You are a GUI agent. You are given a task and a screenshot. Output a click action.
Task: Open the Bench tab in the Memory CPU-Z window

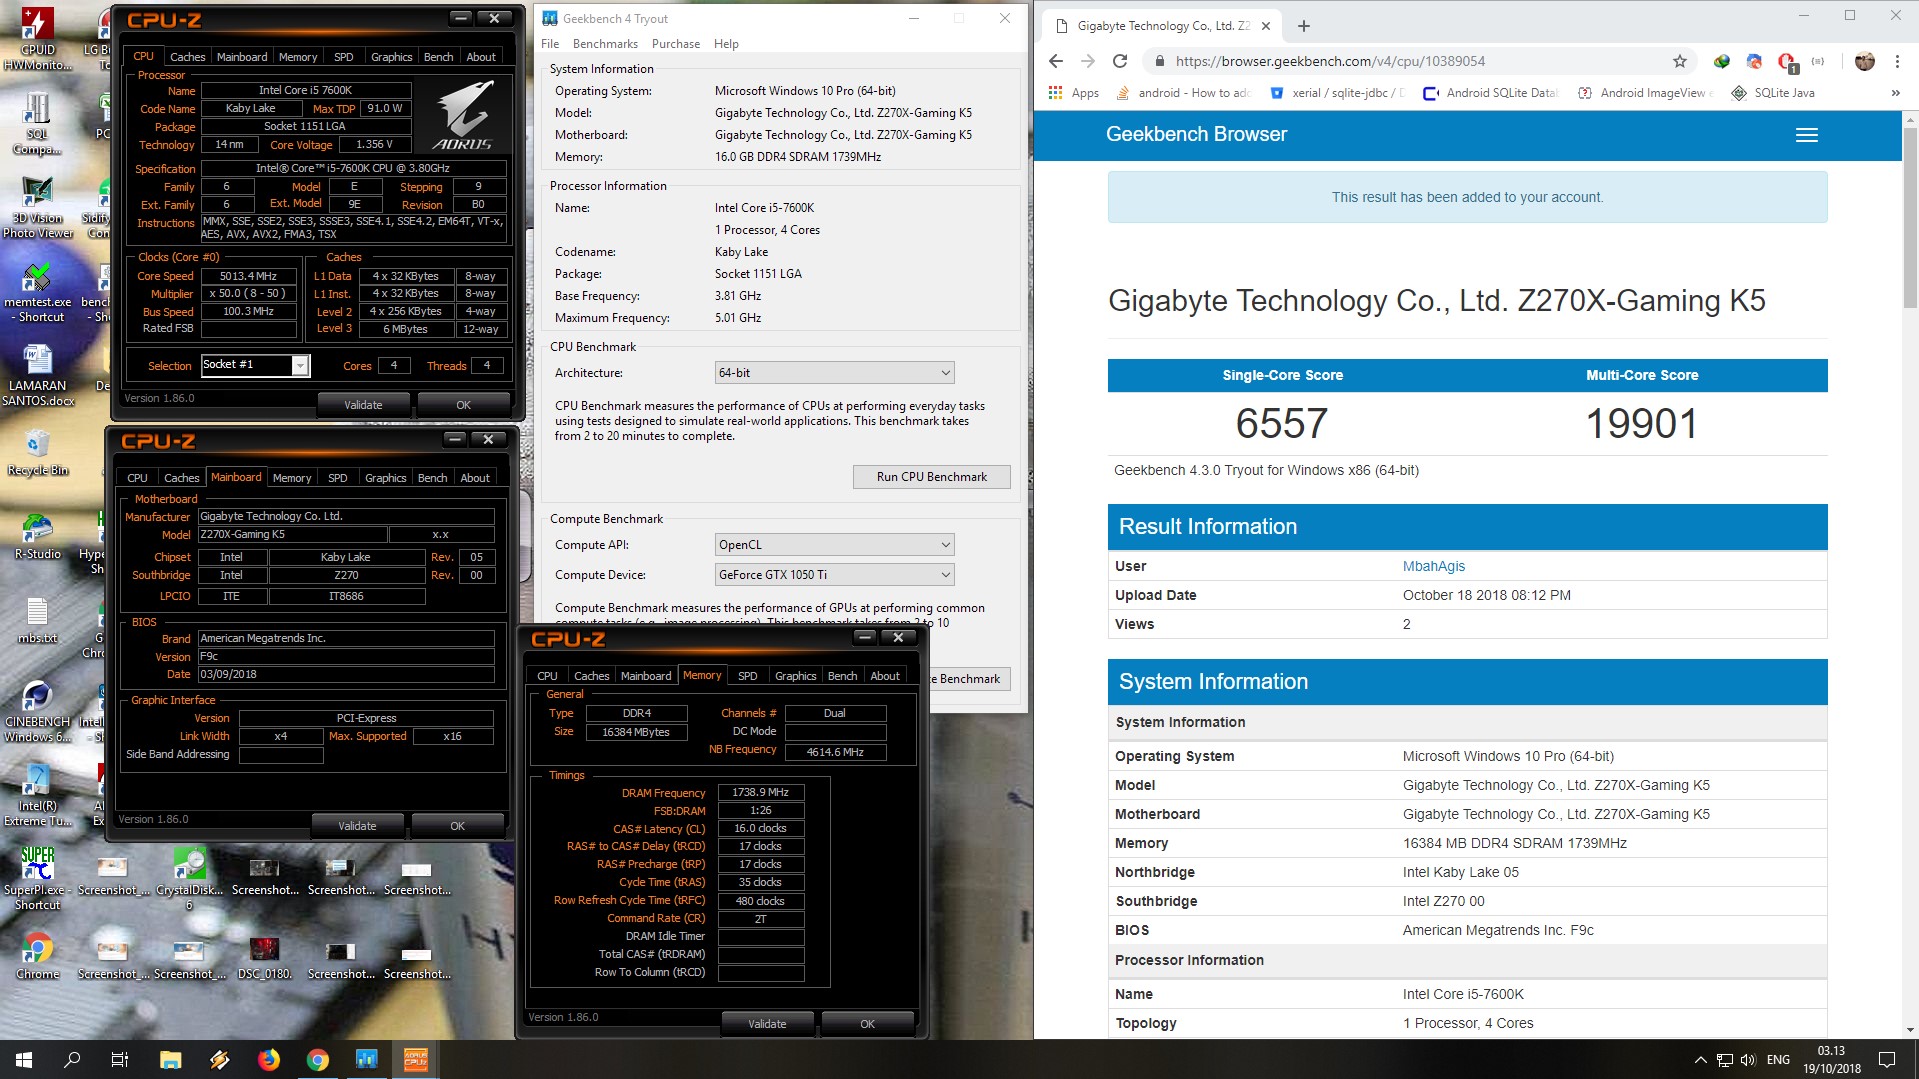pos(842,676)
